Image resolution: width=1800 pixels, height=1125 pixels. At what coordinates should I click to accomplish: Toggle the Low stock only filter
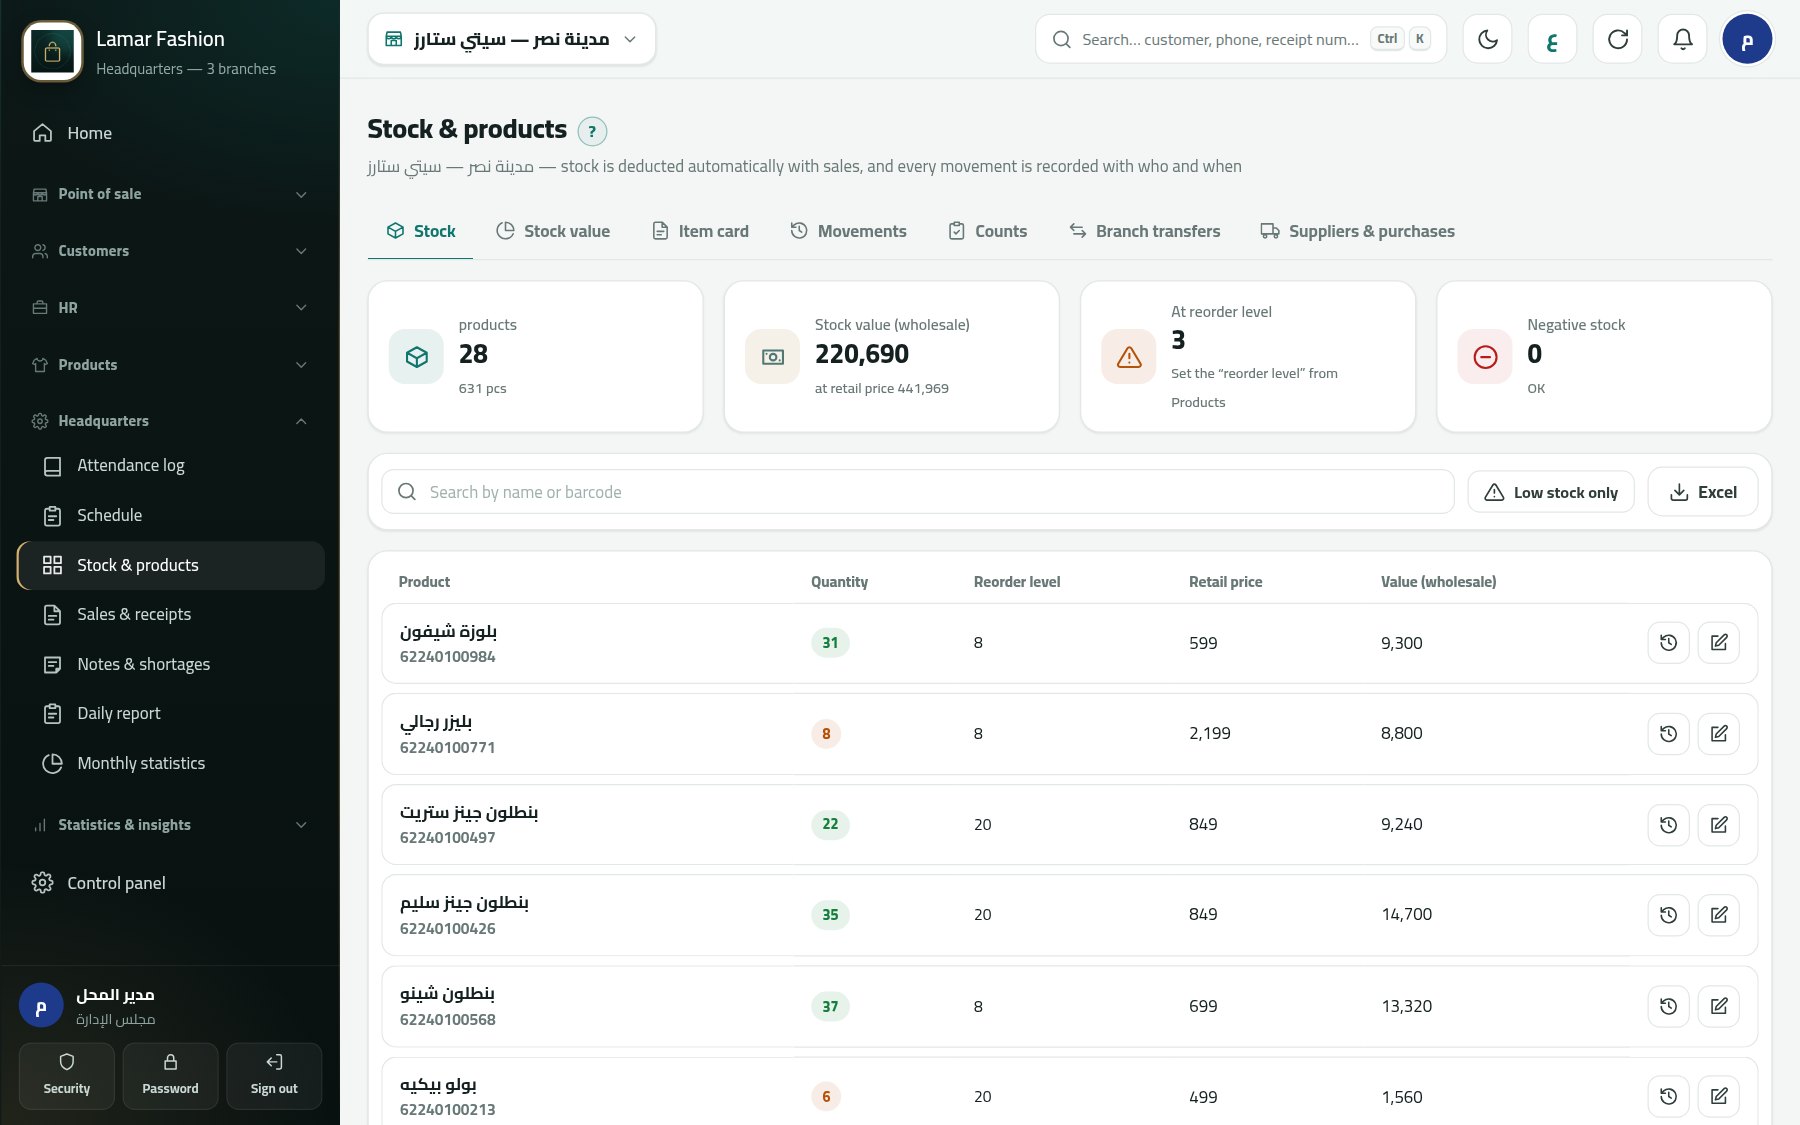pyautogui.click(x=1551, y=492)
